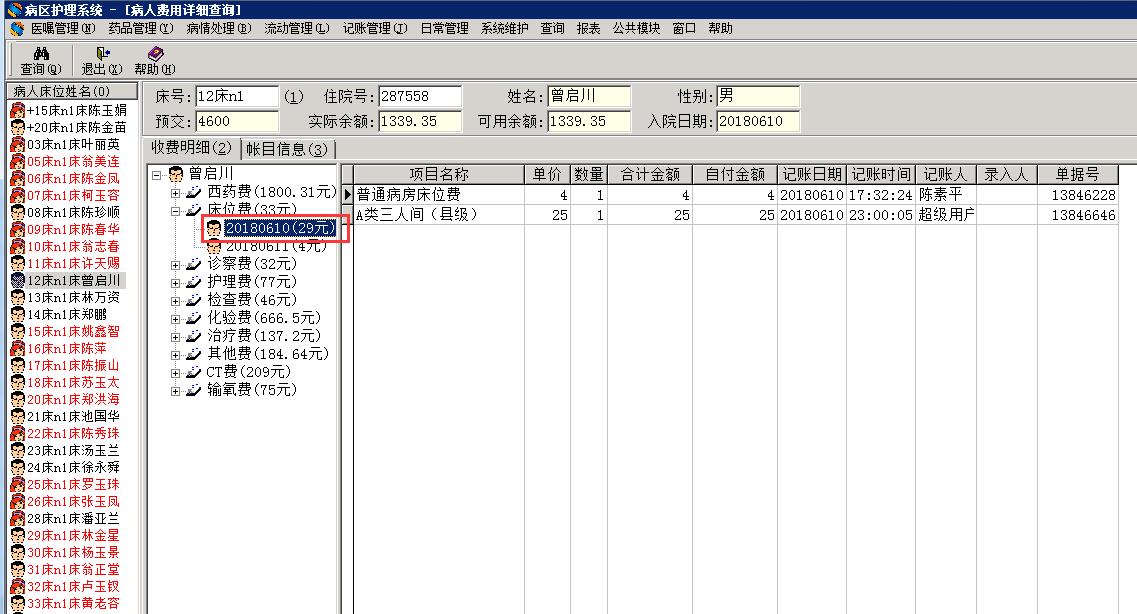Expand the 护理费 tree node
Screen dimensions: 1137x614
175,283
